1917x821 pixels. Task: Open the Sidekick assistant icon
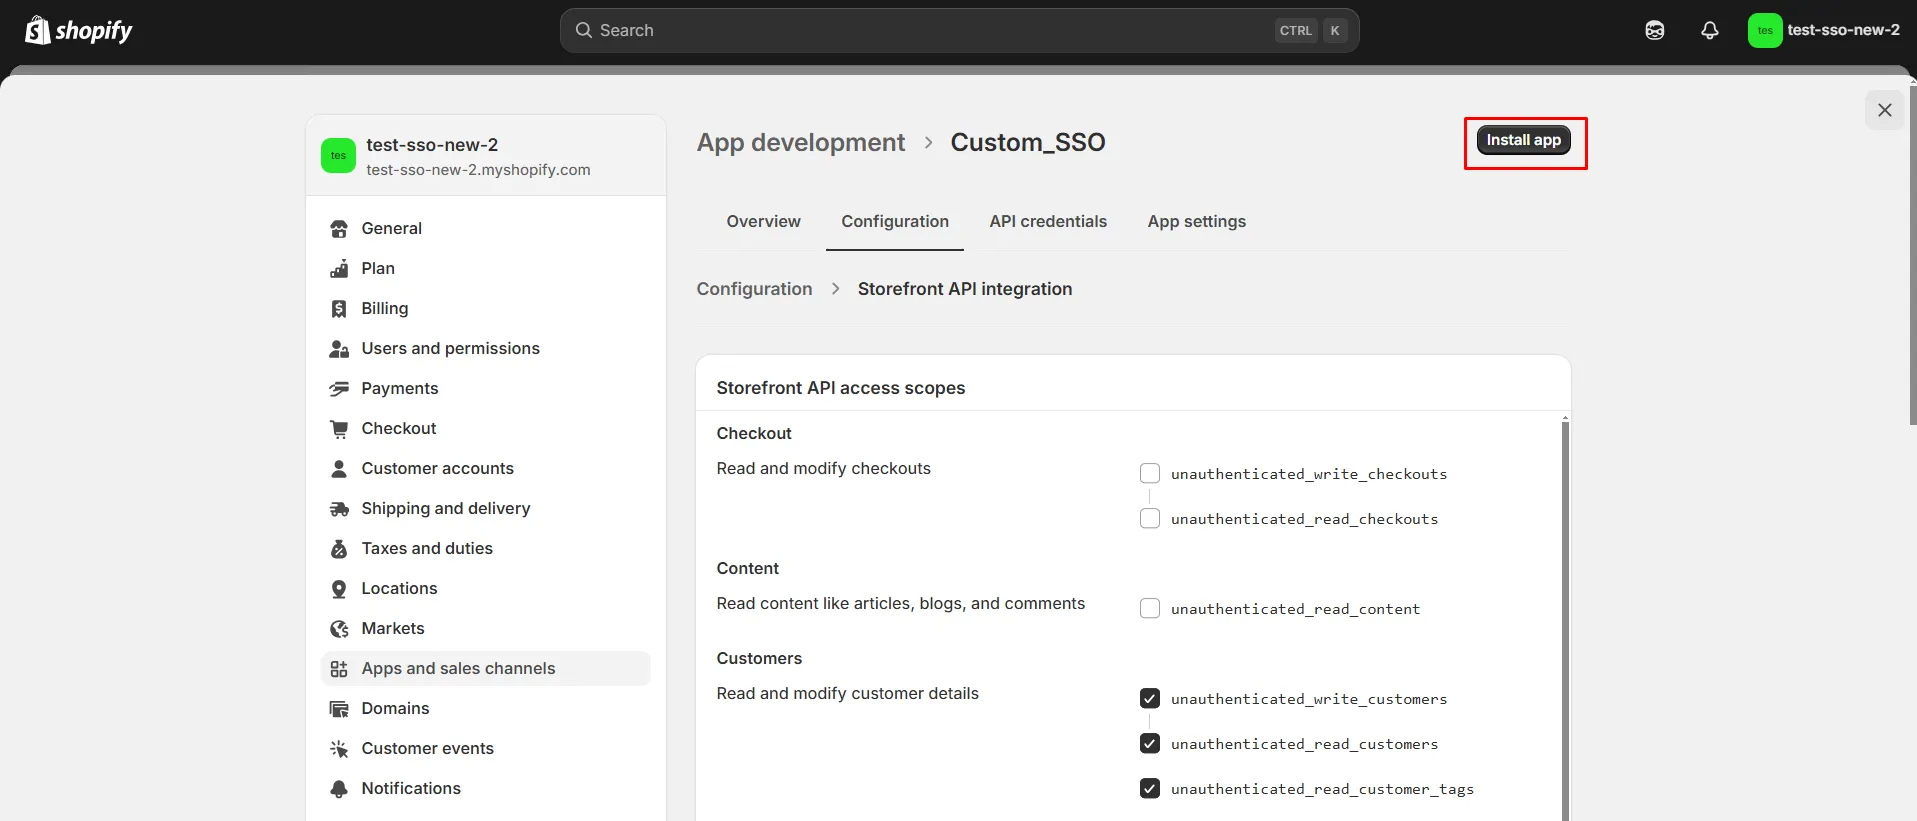pyautogui.click(x=1655, y=31)
